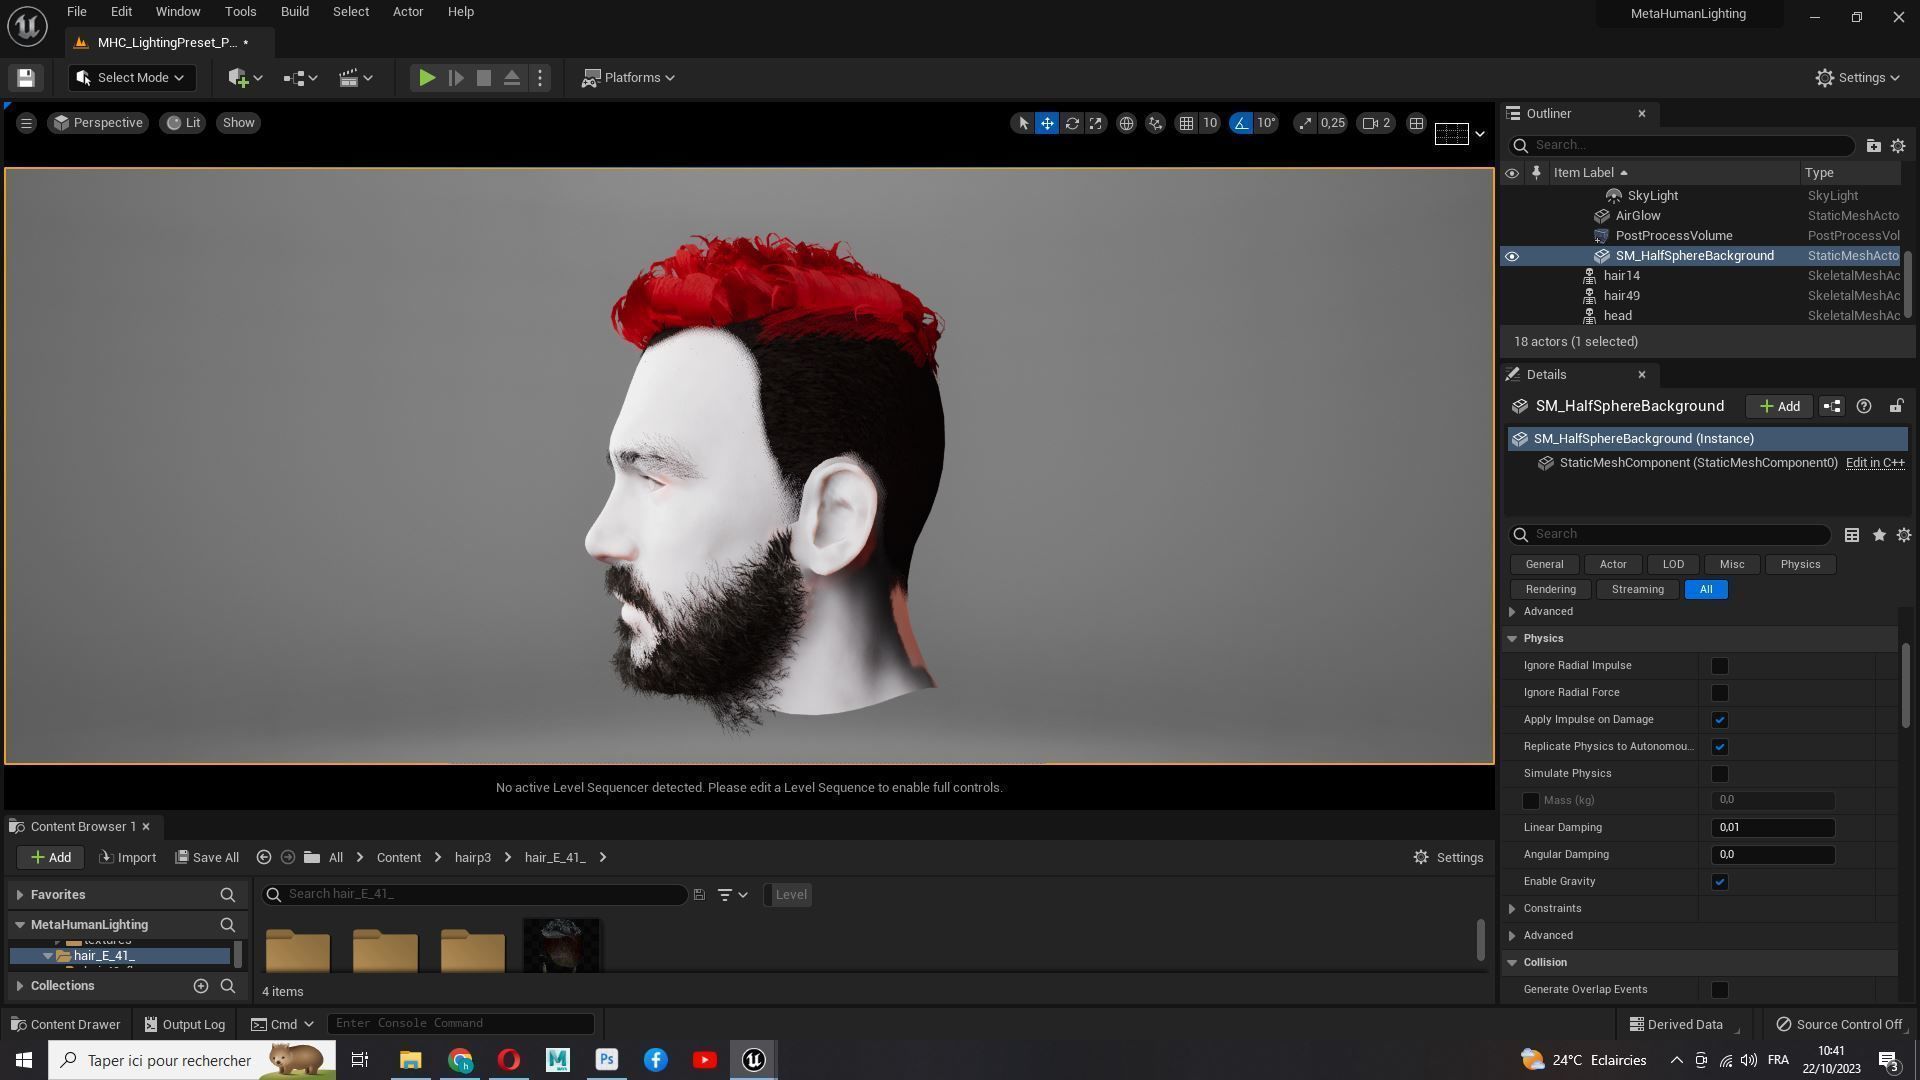The width and height of the screenshot is (1920, 1080).
Task: Open the viewport hamburger options menu
Action: pyautogui.click(x=26, y=123)
